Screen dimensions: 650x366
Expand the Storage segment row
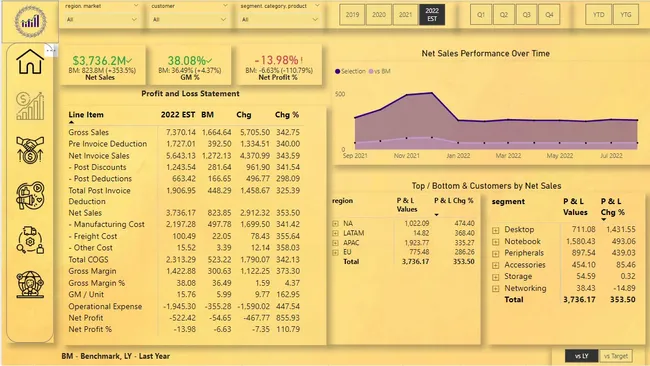[496, 277]
